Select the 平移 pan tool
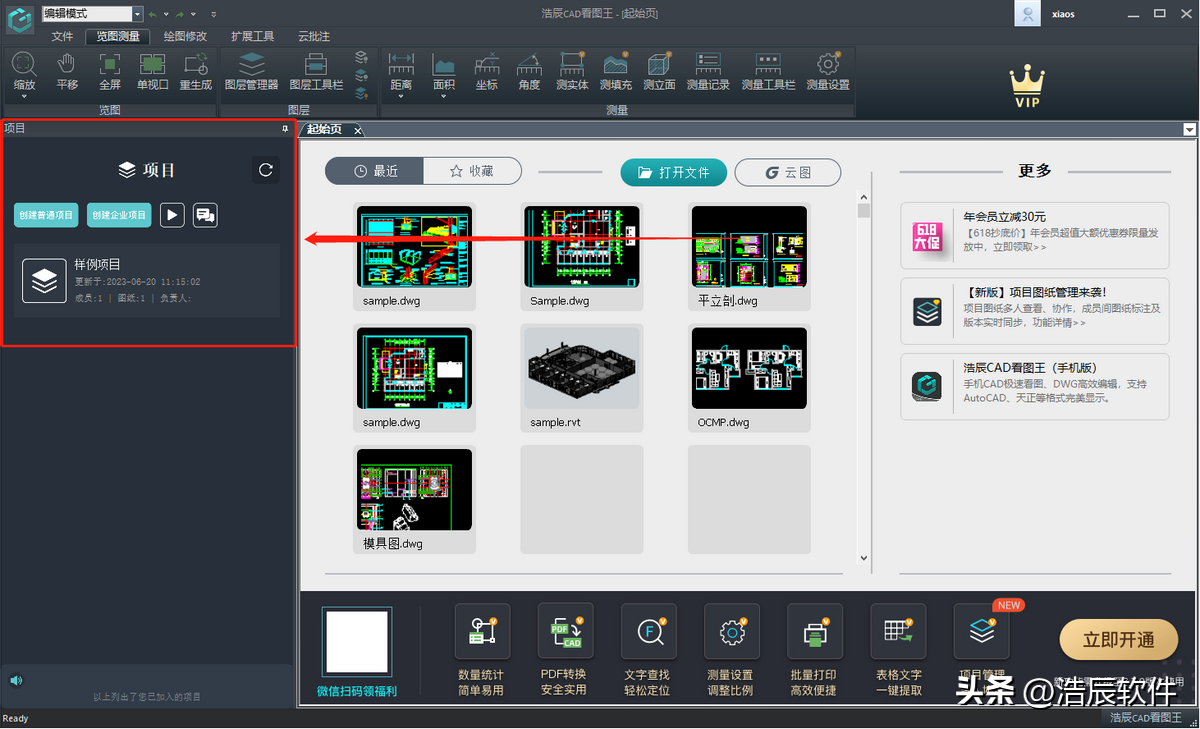Viewport: 1200px width, 729px height. pyautogui.click(x=67, y=72)
